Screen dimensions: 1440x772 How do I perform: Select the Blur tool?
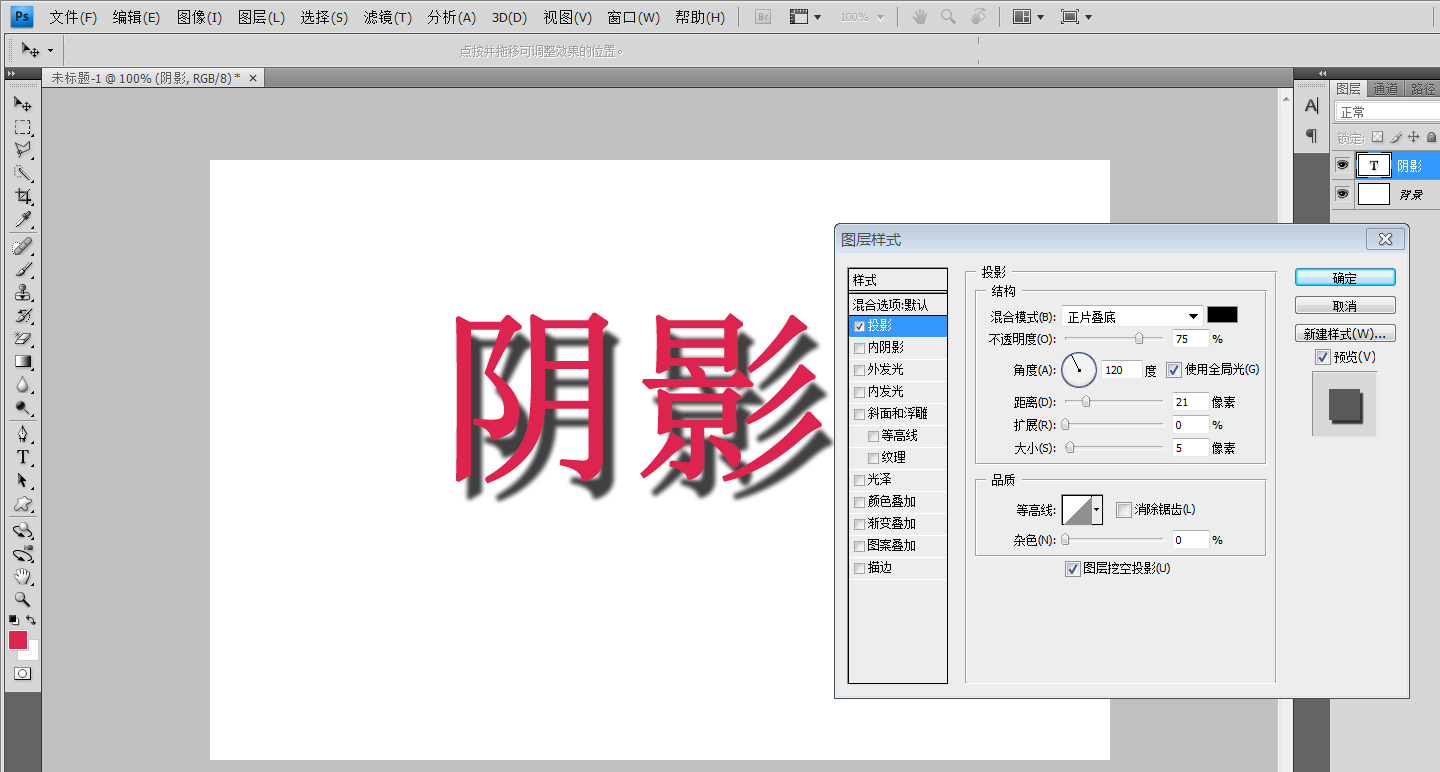(22, 384)
